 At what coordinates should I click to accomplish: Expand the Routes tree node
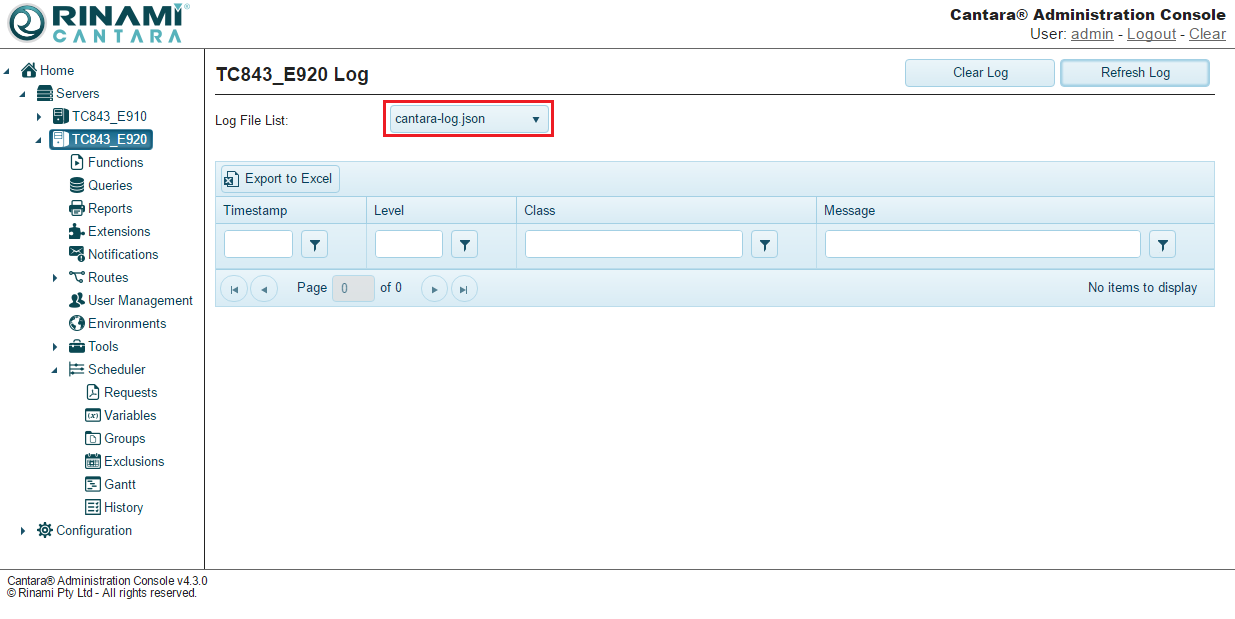pyautogui.click(x=55, y=278)
